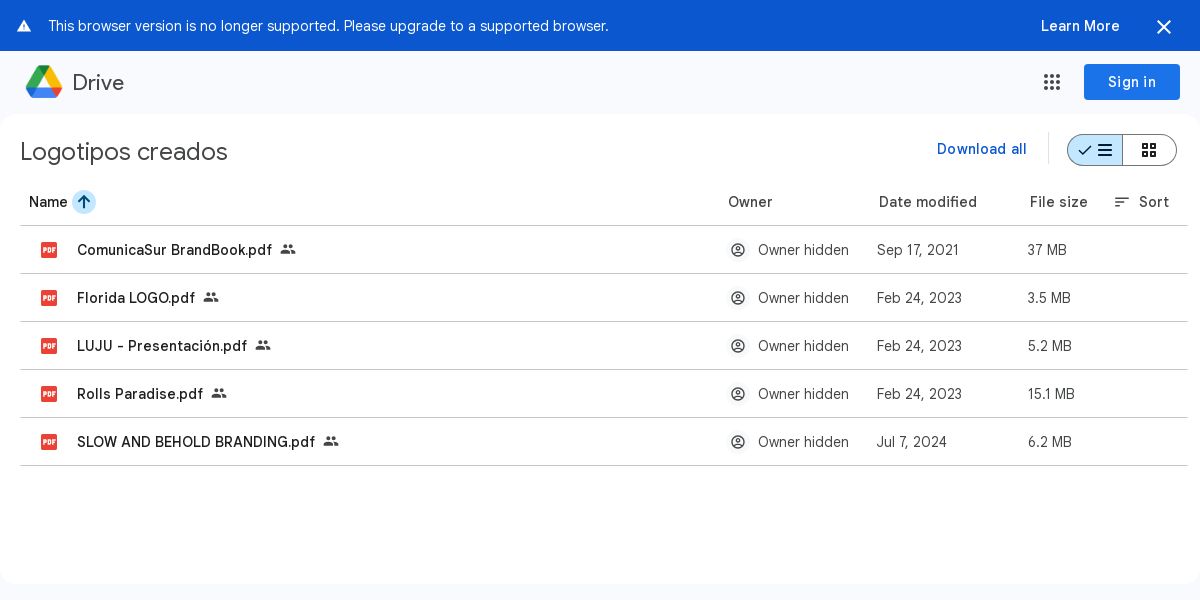Open the Sort options menu
This screenshot has width=1200, height=600.
pyautogui.click(x=1141, y=202)
